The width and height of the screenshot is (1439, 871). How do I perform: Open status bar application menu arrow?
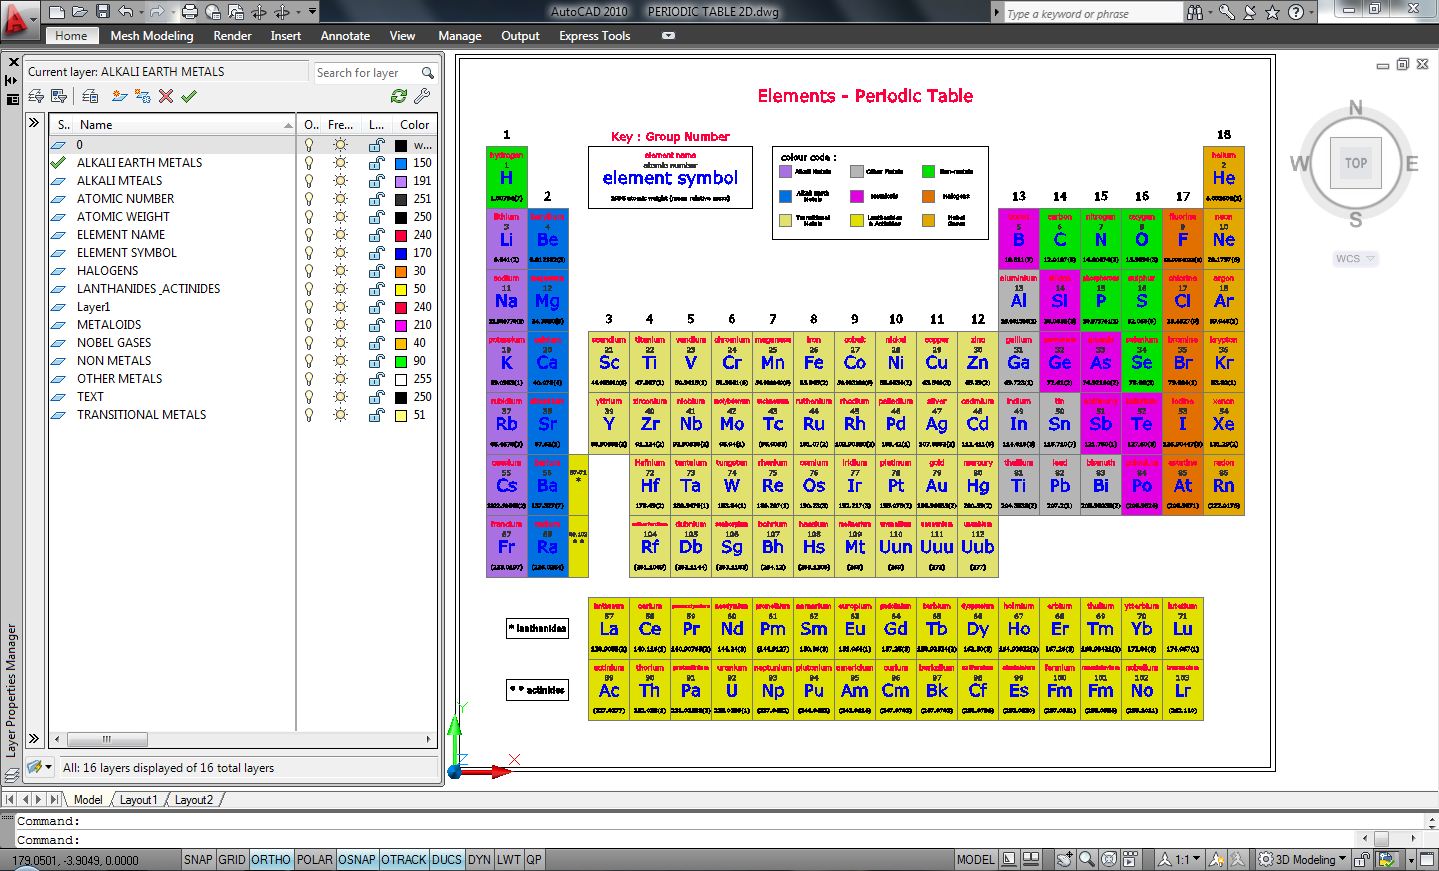pos(1411,859)
